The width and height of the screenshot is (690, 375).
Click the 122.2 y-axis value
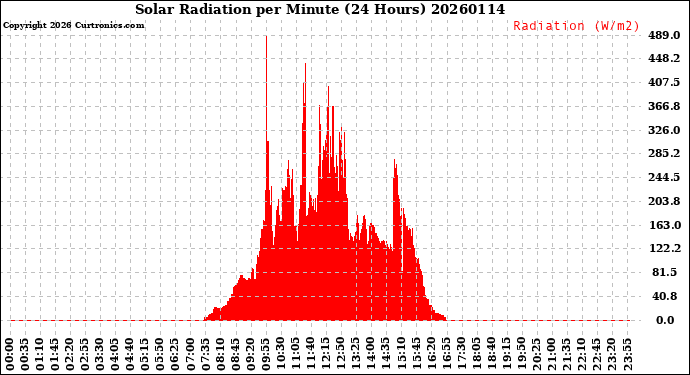pos(664,248)
